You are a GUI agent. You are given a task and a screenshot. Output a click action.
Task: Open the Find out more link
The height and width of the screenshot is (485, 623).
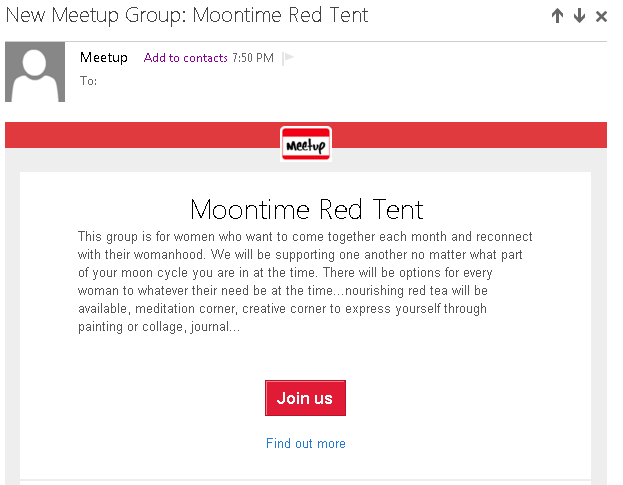pyautogui.click(x=306, y=443)
